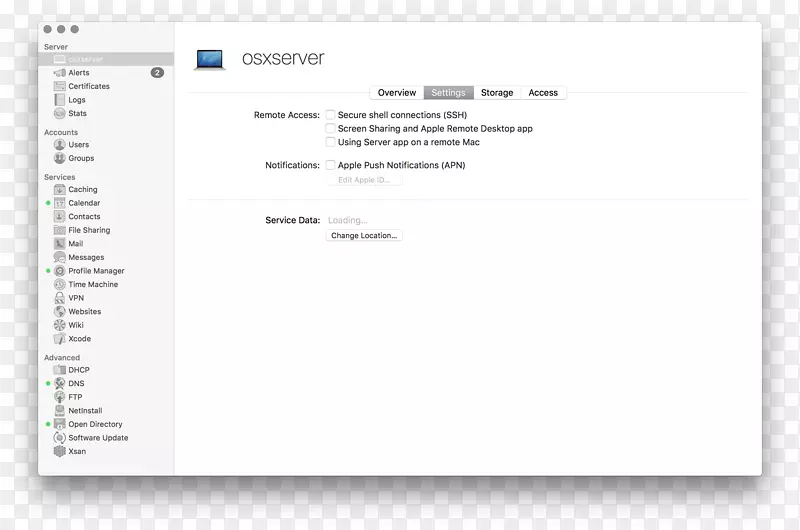The height and width of the screenshot is (530, 800).
Task: Open the File Sharing service icon
Action: 60,230
